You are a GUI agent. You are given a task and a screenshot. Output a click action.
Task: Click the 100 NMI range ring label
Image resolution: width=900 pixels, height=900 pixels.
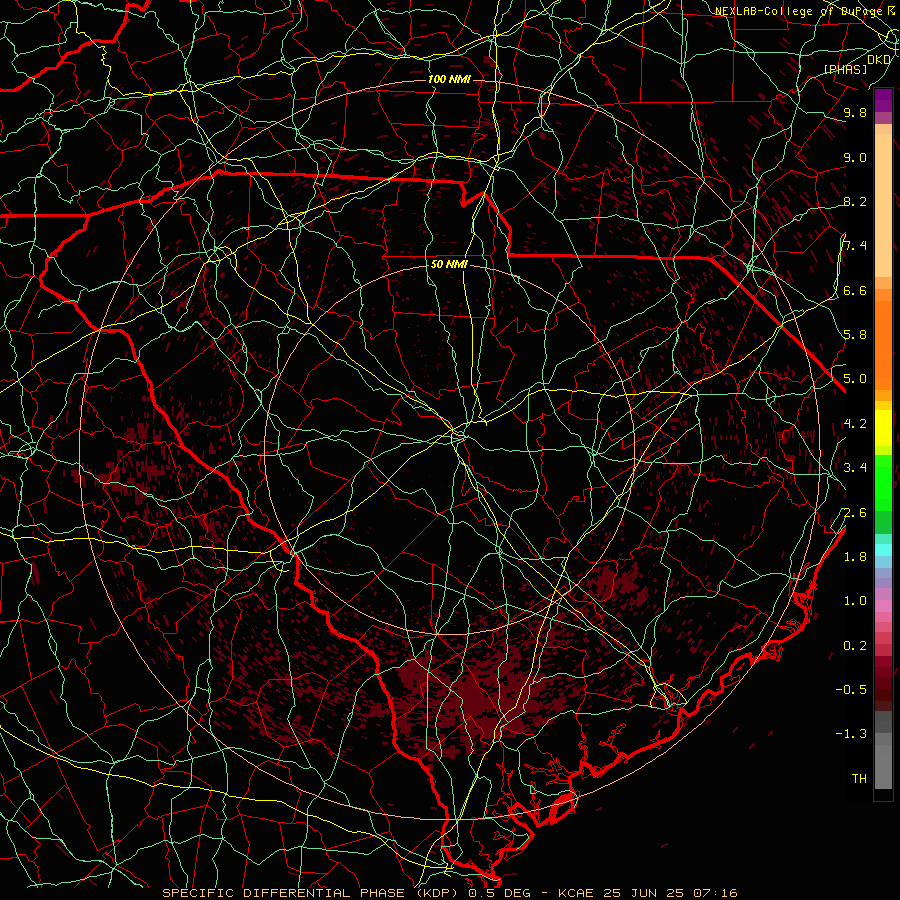449,79
